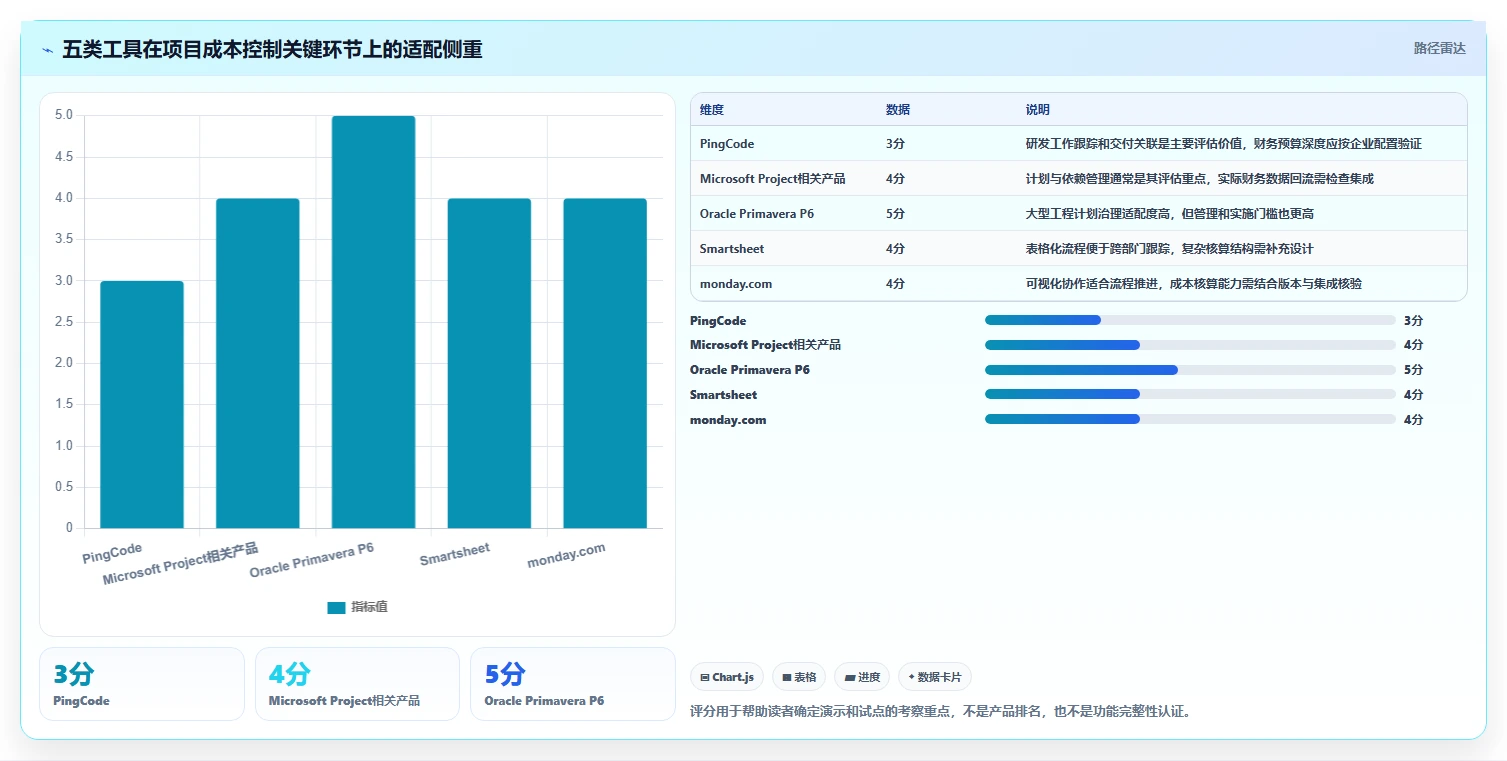The image size is (1507, 761).
Task: Click the lightning icon beside the header title
Action: [48, 49]
